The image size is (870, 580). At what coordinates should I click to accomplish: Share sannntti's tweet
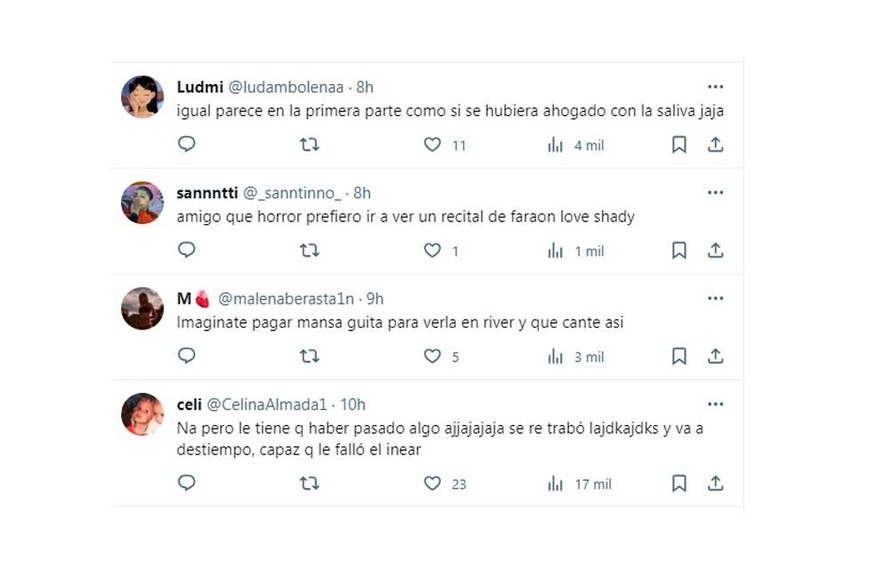715,251
